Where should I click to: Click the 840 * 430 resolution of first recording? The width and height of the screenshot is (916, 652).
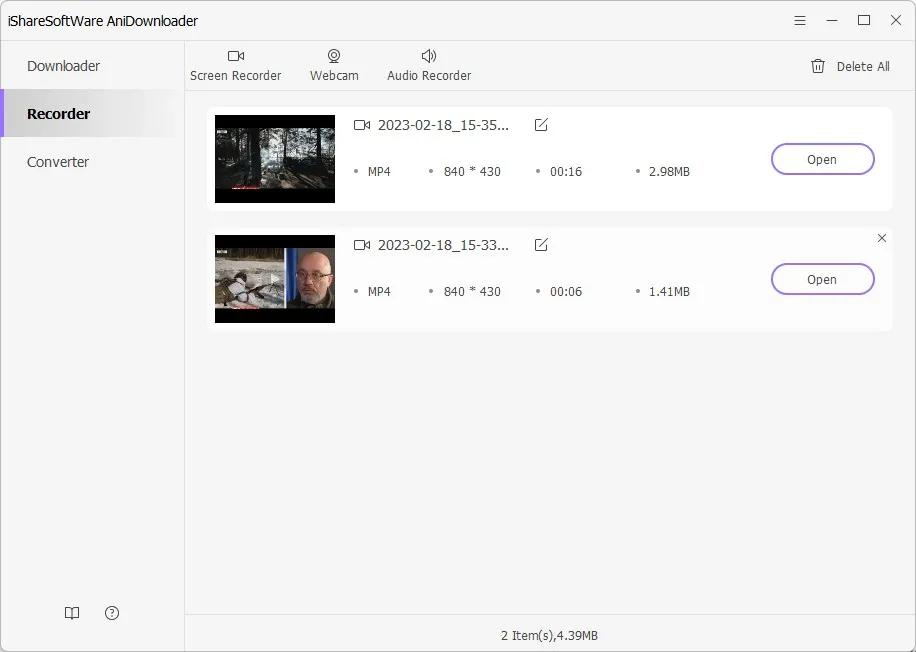[x=472, y=172]
